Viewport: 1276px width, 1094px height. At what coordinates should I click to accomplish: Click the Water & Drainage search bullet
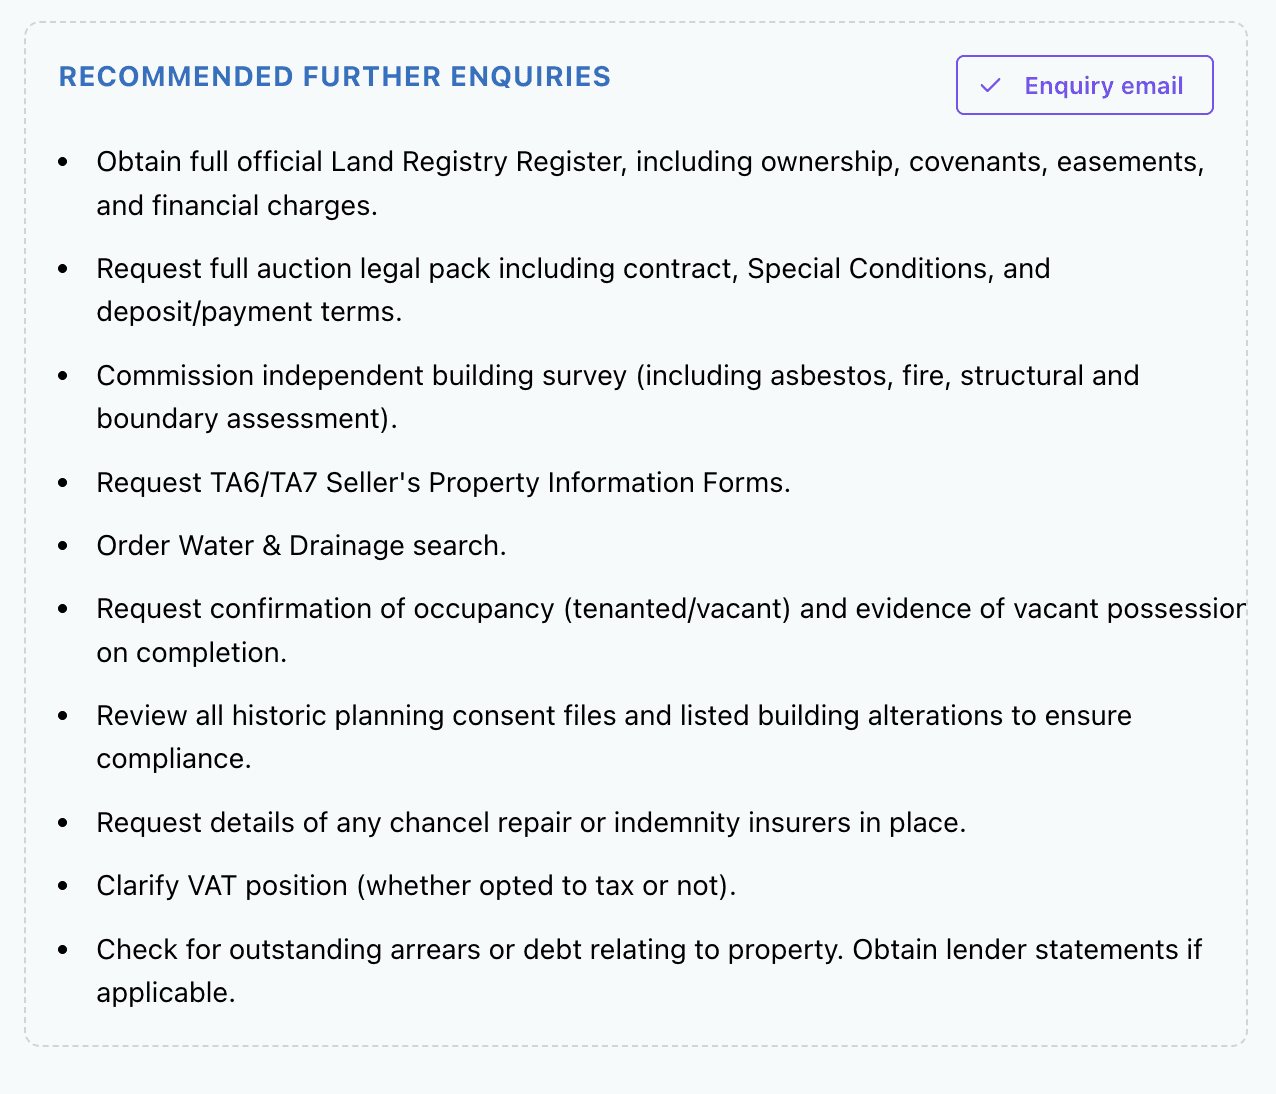tap(301, 545)
